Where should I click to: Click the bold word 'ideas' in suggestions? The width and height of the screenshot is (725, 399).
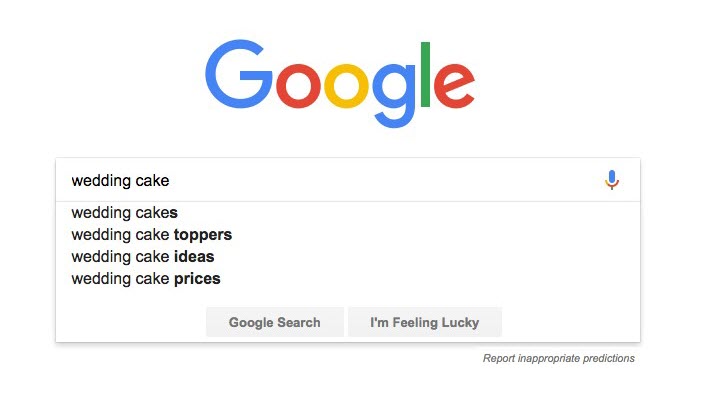[194, 257]
